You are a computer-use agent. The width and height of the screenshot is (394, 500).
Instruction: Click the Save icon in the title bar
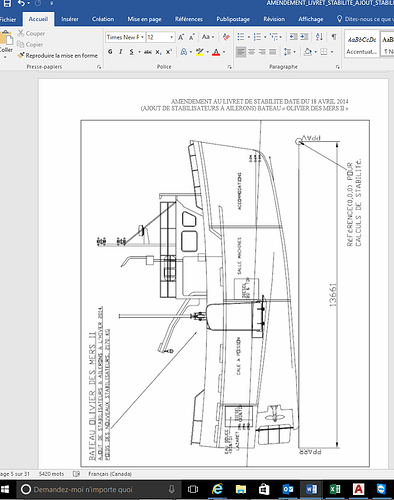pos(7,3)
